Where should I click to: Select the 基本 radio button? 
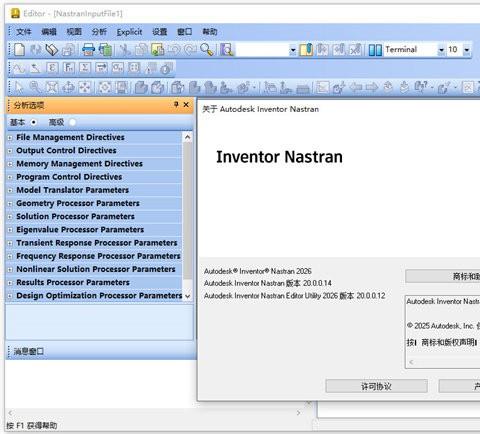33,122
